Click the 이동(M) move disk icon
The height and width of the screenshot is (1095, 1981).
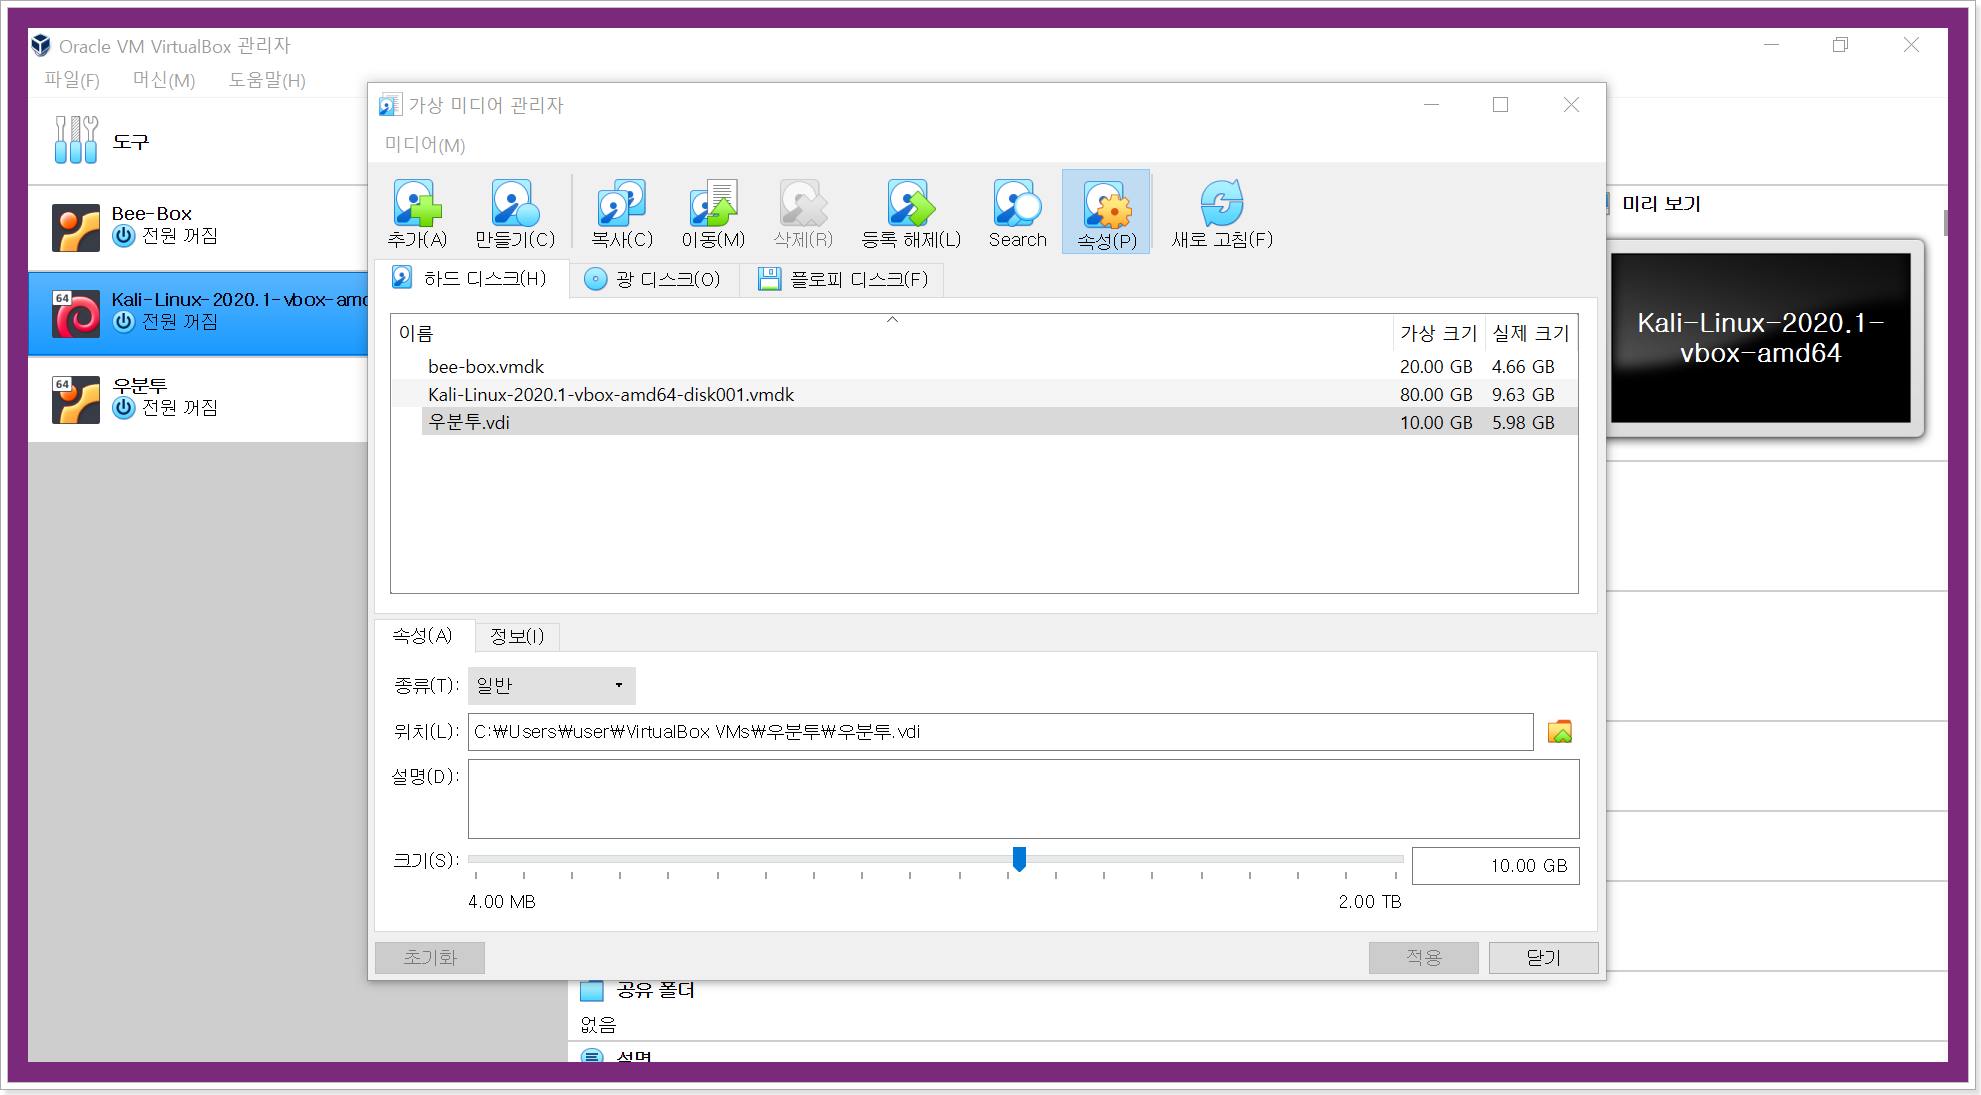pyautogui.click(x=713, y=203)
